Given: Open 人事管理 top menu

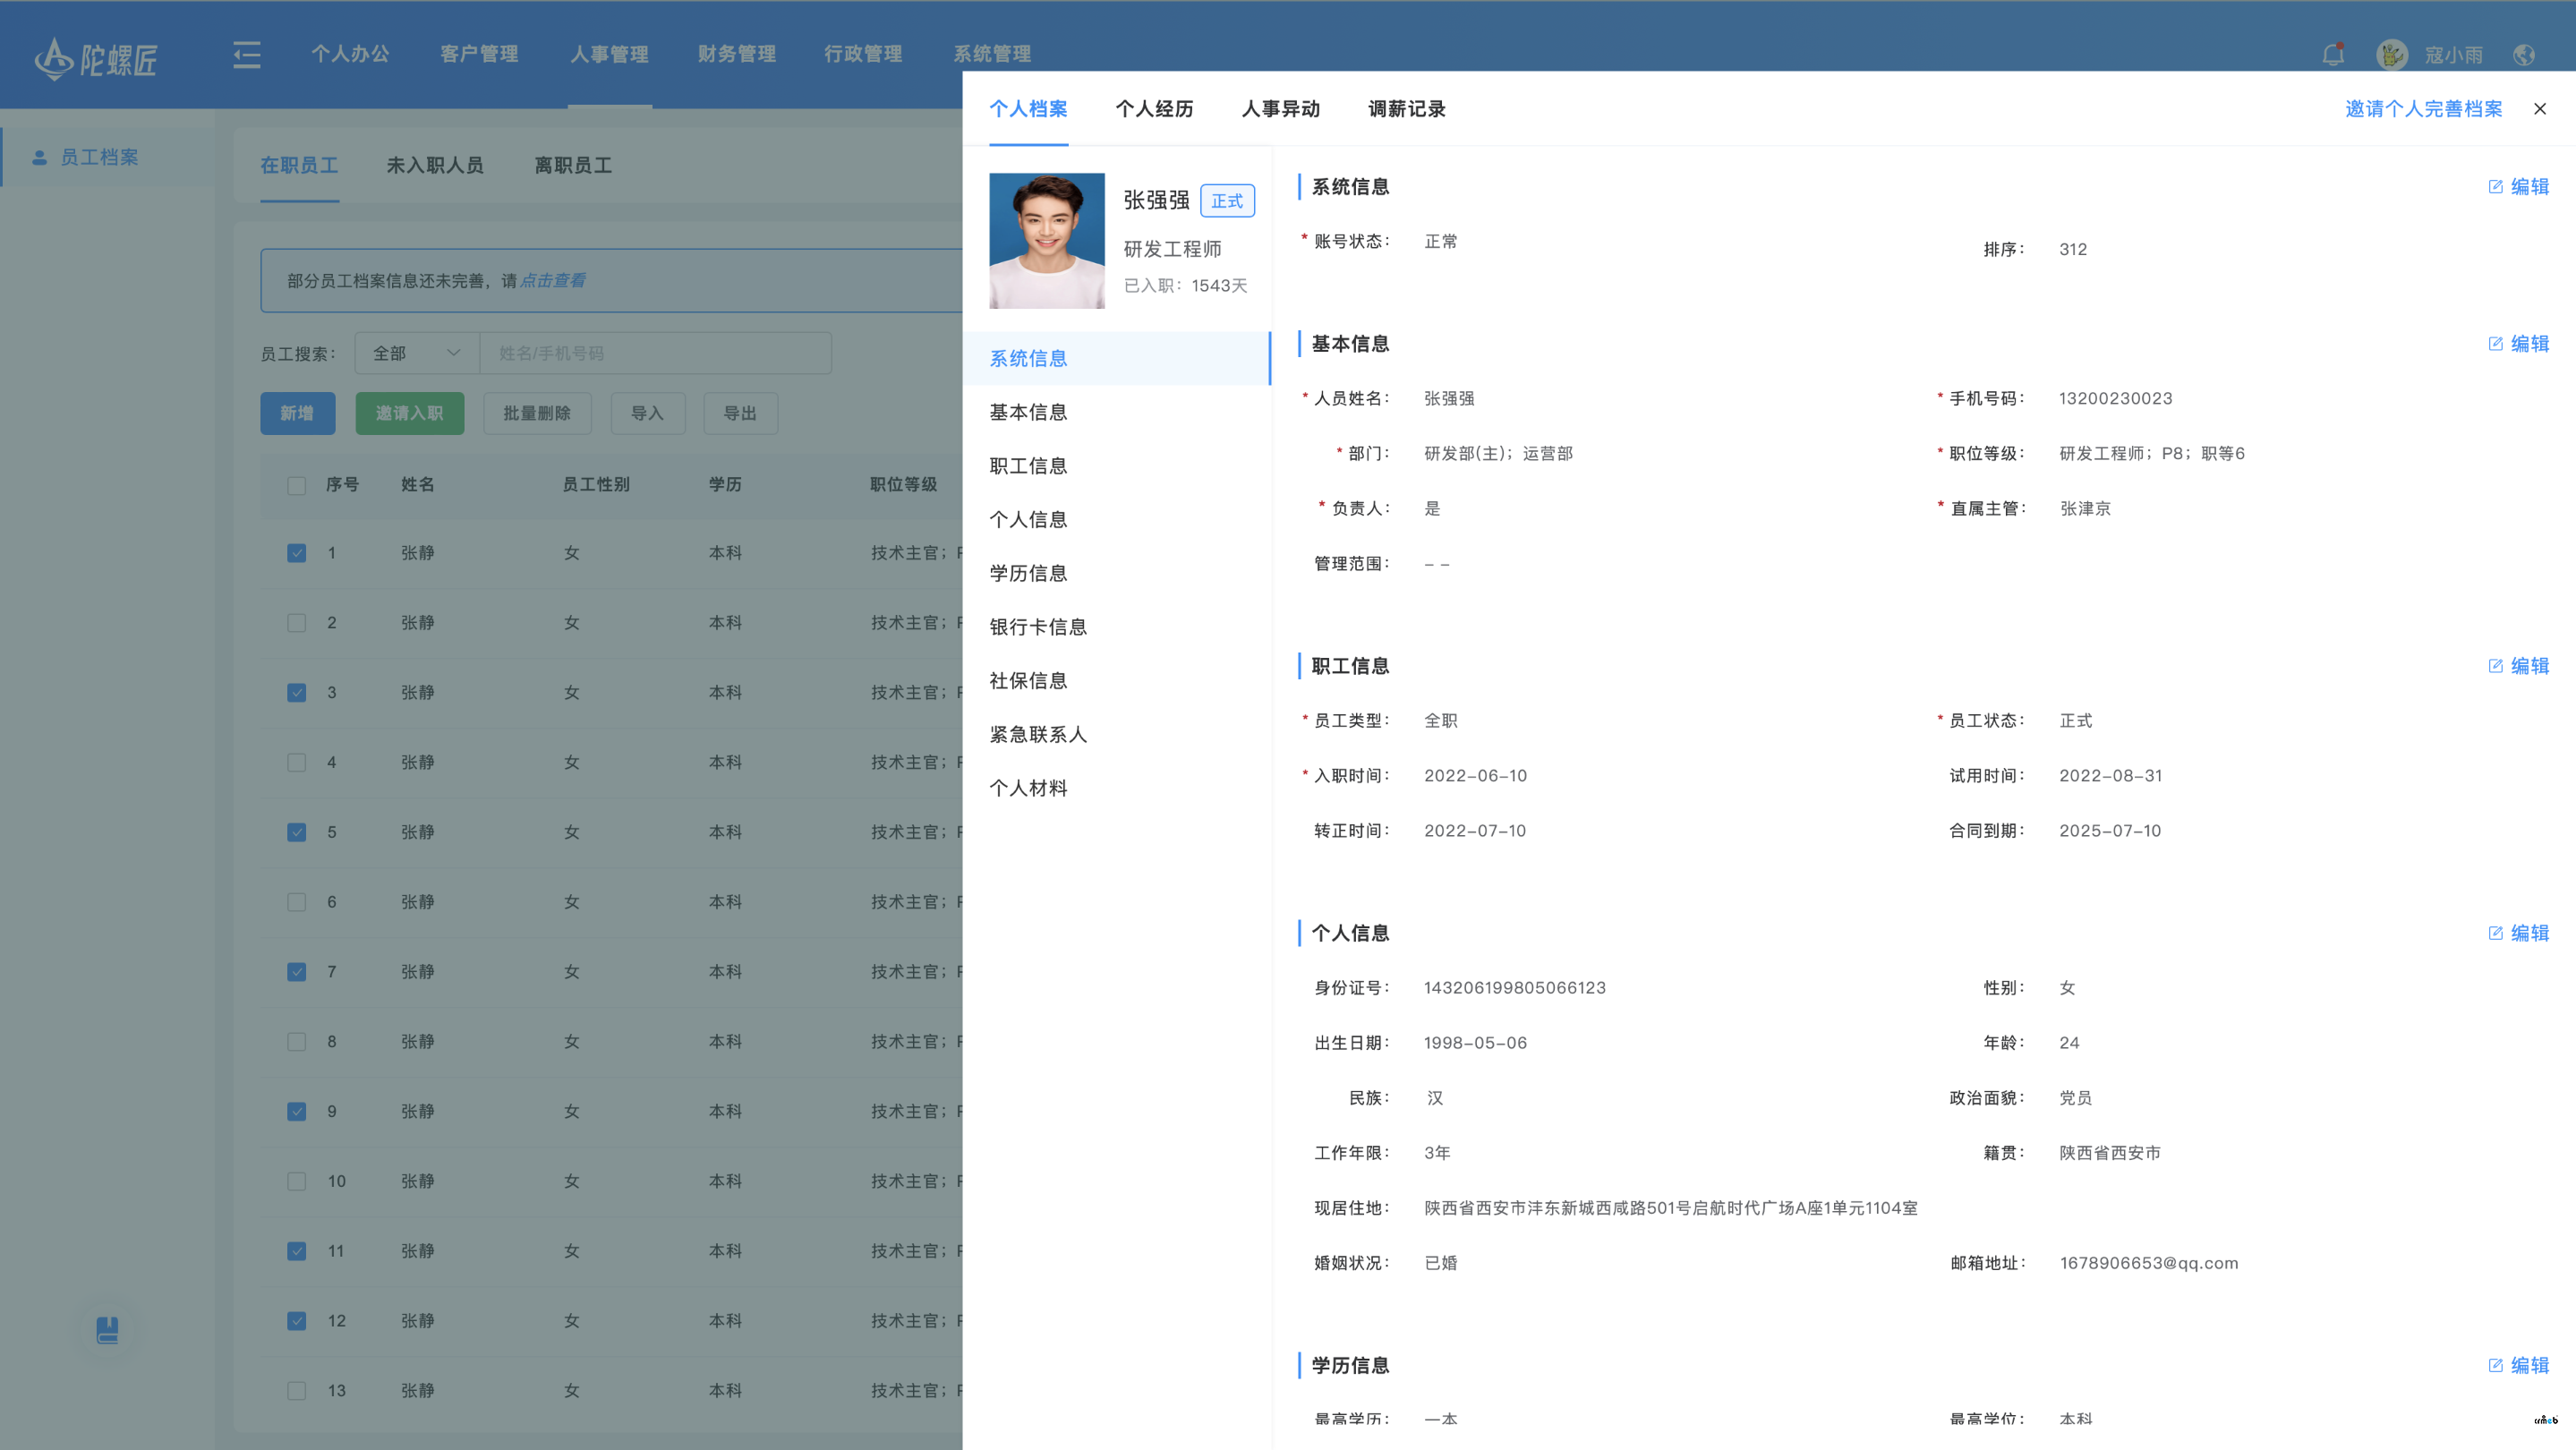Looking at the screenshot, I should tap(609, 54).
